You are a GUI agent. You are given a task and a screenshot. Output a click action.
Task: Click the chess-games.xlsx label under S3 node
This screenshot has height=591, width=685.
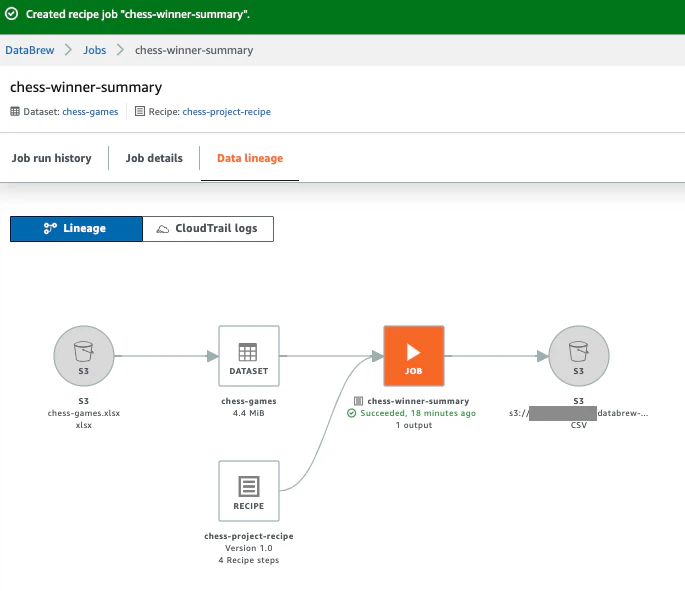coord(84,413)
